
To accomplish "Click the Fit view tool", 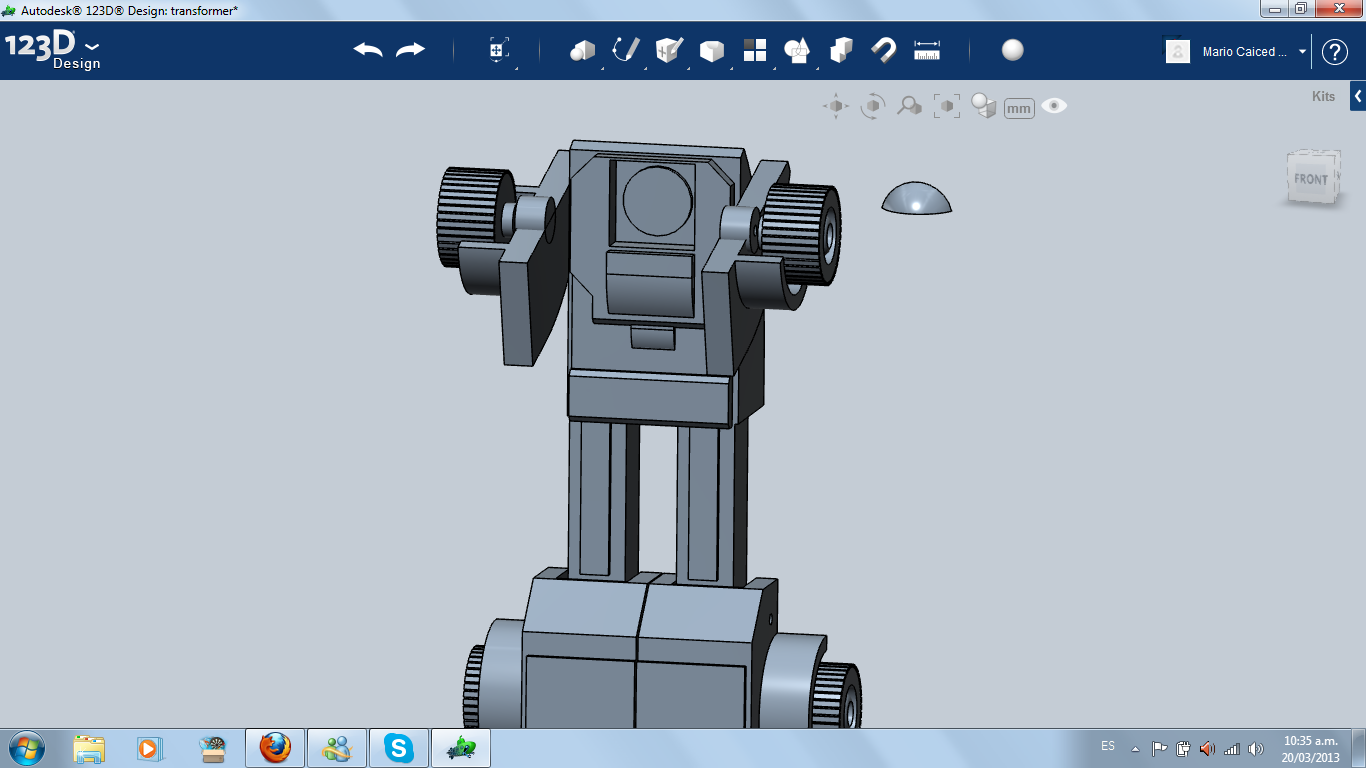I will pos(946,106).
